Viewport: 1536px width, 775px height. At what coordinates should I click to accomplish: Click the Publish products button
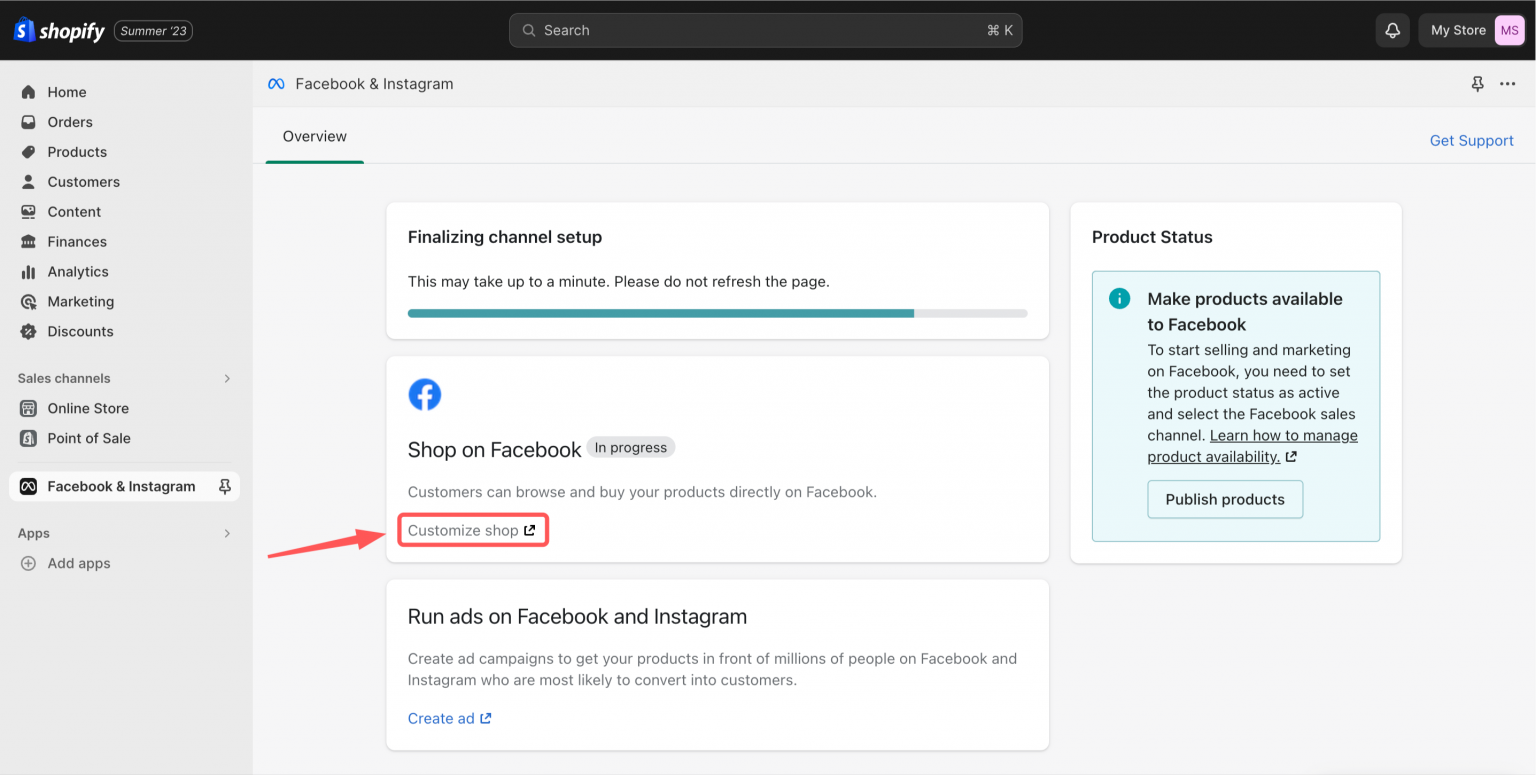tap(1225, 499)
